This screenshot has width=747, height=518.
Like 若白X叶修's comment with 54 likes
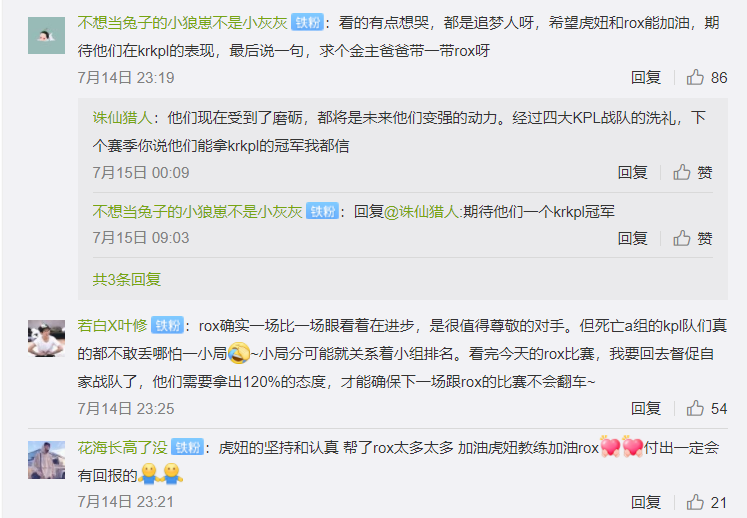707,408
